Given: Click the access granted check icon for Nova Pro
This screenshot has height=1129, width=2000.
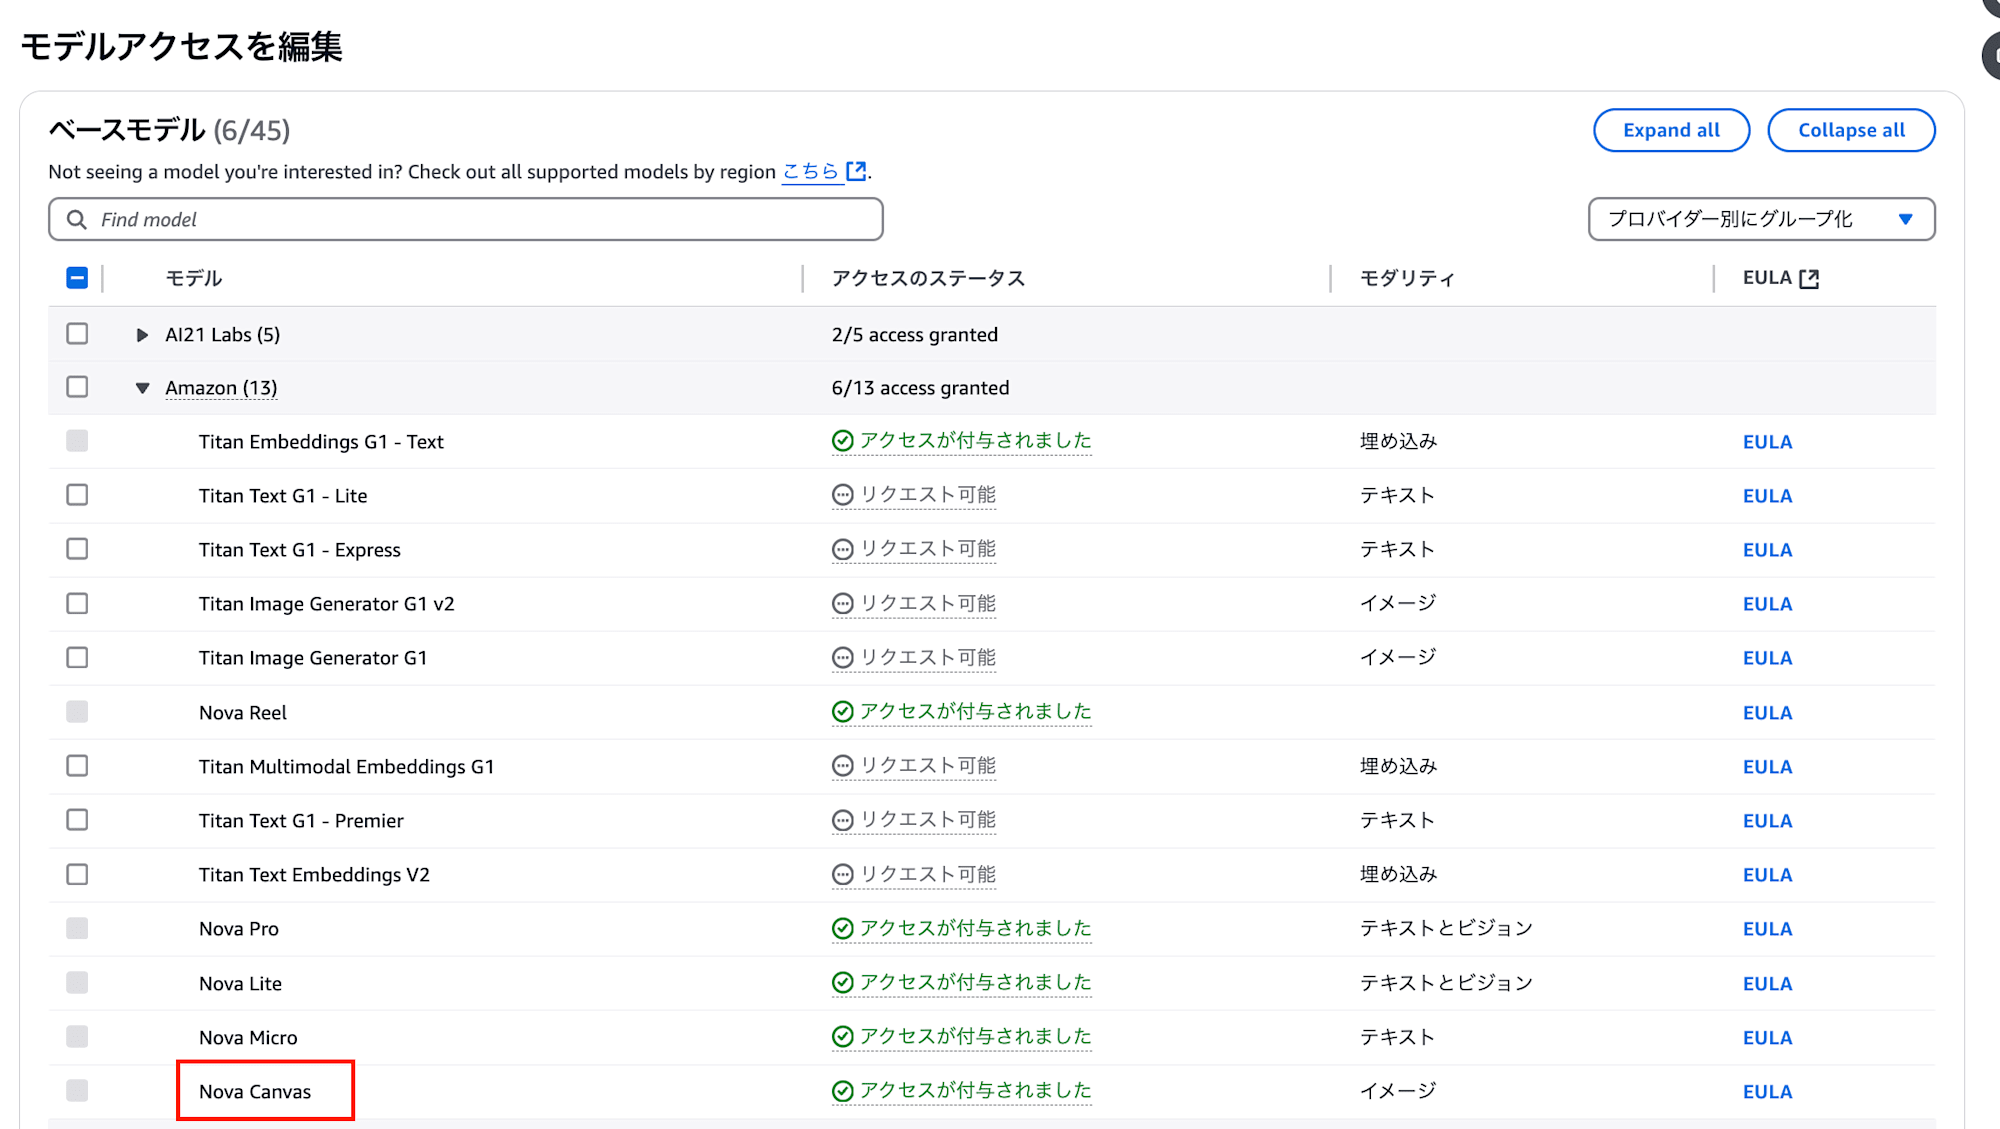Looking at the screenshot, I should (843, 929).
